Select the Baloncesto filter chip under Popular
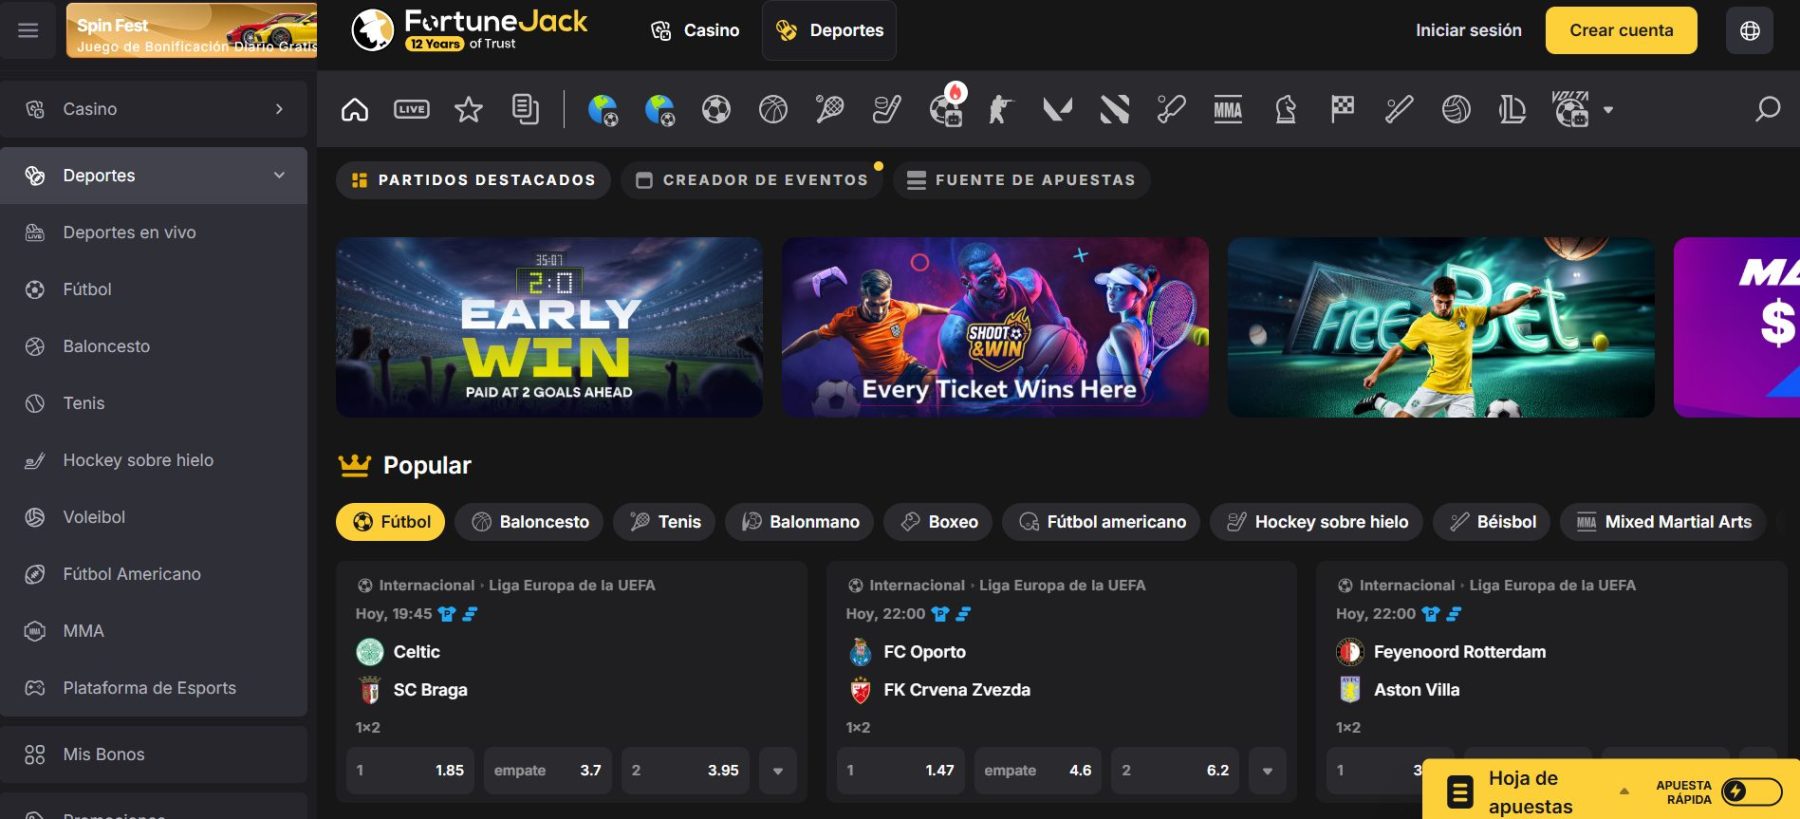The image size is (1800, 819). coord(530,522)
